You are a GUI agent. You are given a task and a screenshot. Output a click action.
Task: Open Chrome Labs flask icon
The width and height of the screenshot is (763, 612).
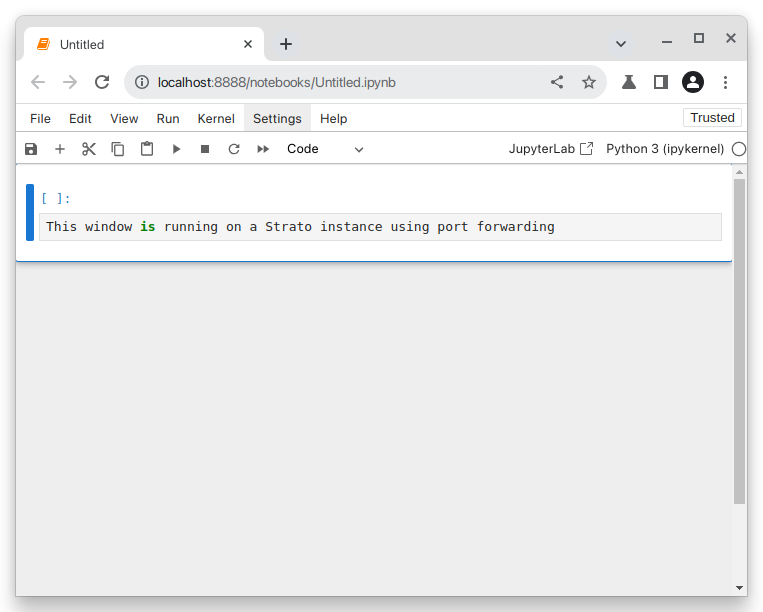coord(629,82)
